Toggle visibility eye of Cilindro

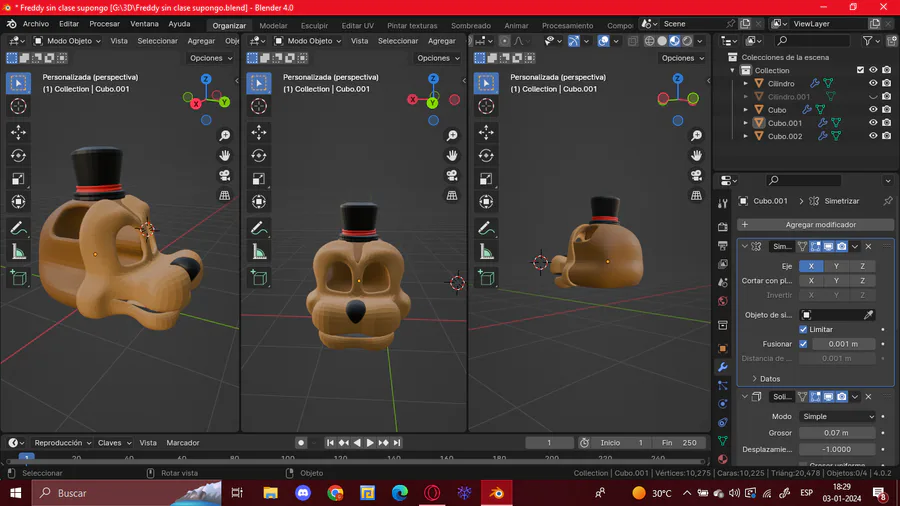(x=873, y=83)
